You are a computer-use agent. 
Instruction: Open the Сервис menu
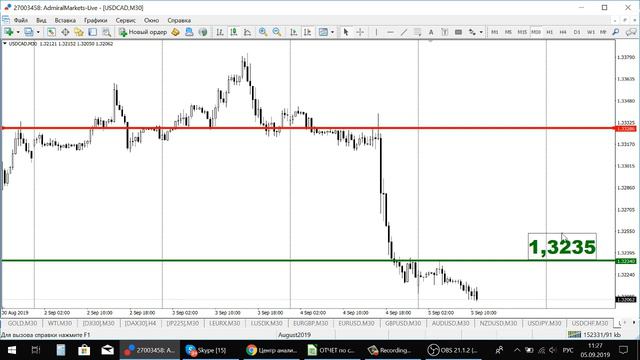pyautogui.click(x=125, y=20)
